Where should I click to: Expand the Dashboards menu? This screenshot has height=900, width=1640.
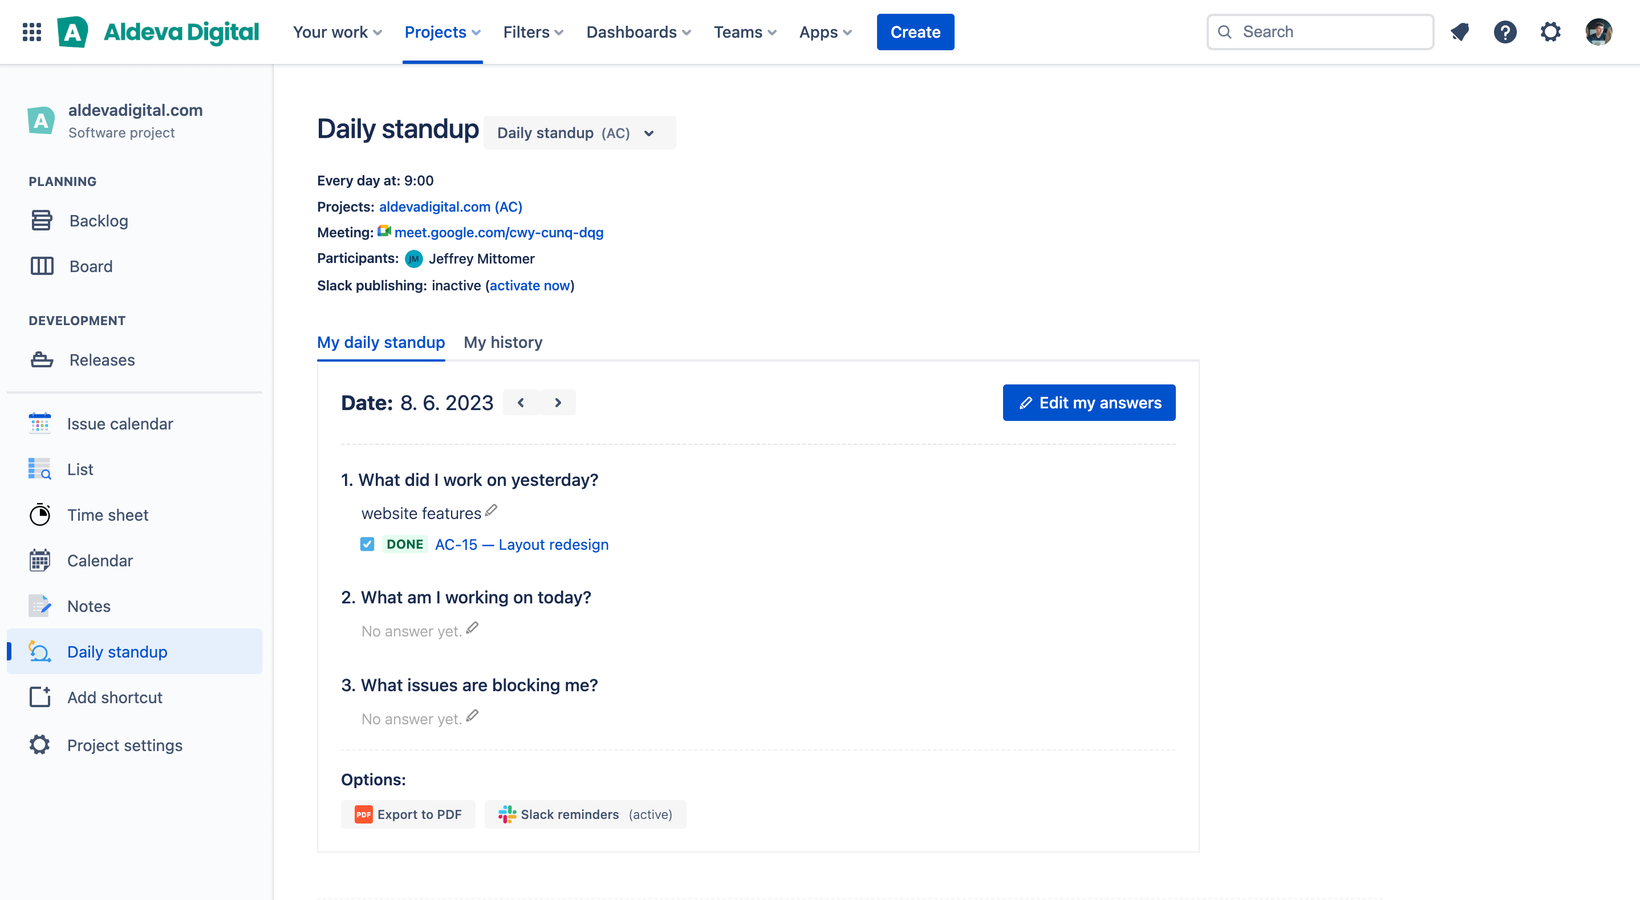638,32
